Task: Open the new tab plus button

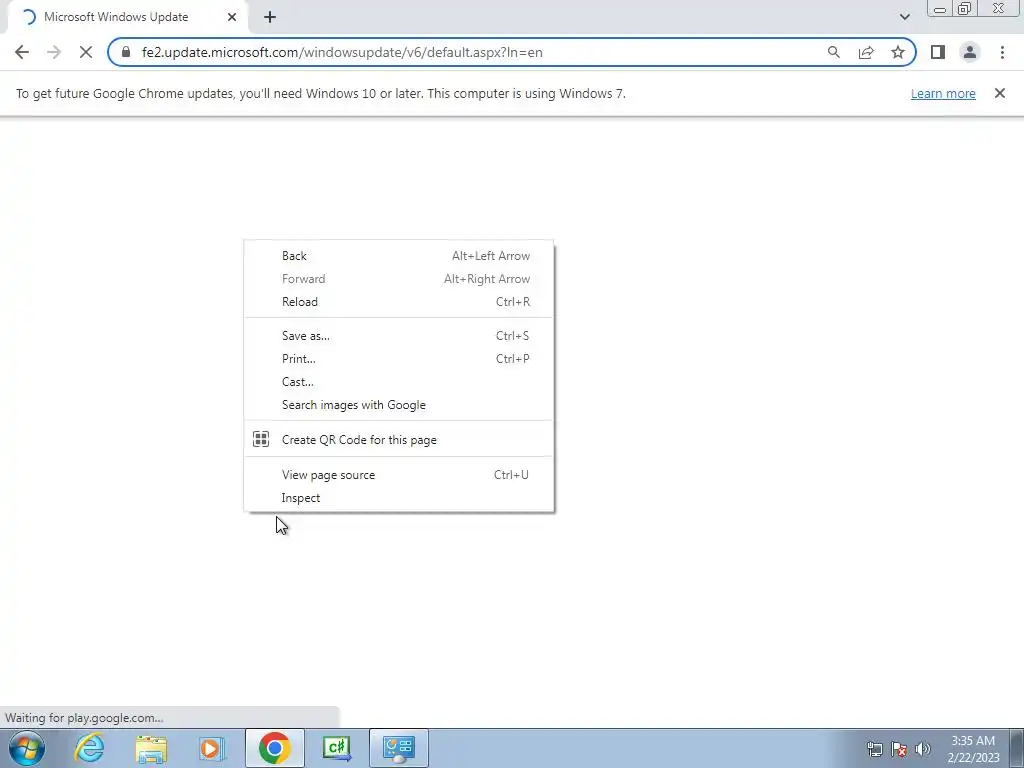Action: (270, 18)
